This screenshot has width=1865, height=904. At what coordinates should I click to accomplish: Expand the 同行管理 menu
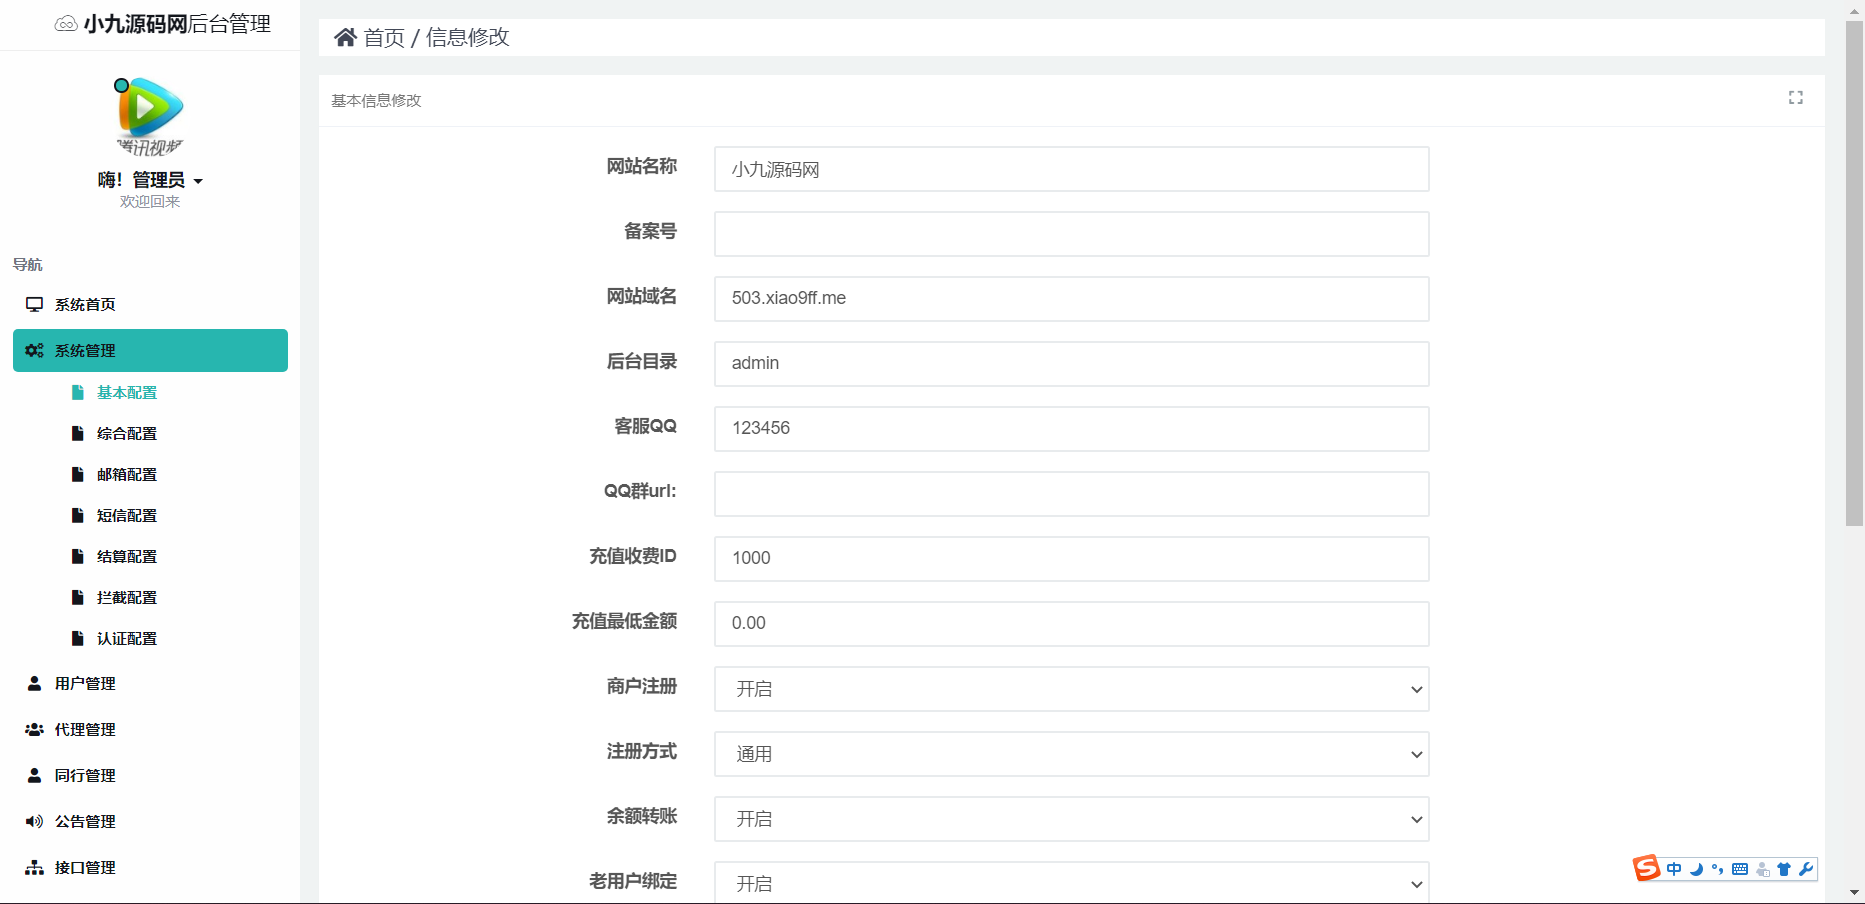[150, 775]
